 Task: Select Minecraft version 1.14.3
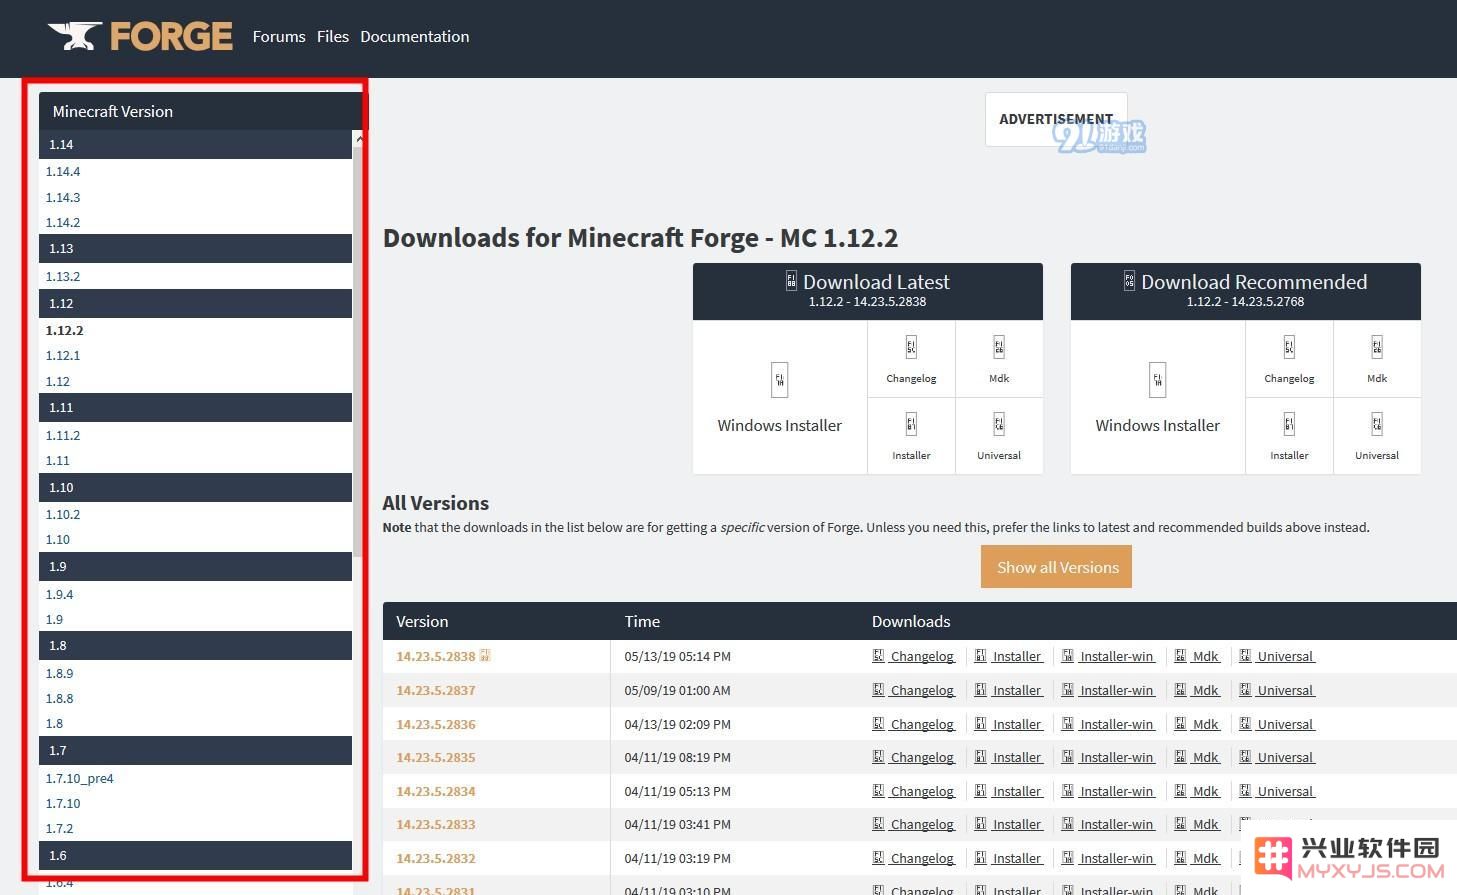click(63, 197)
